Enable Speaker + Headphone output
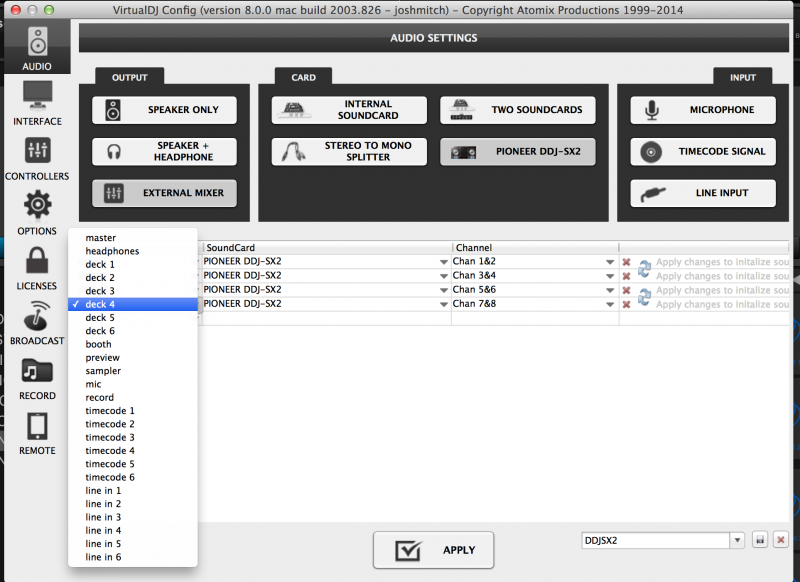 (164, 152)
